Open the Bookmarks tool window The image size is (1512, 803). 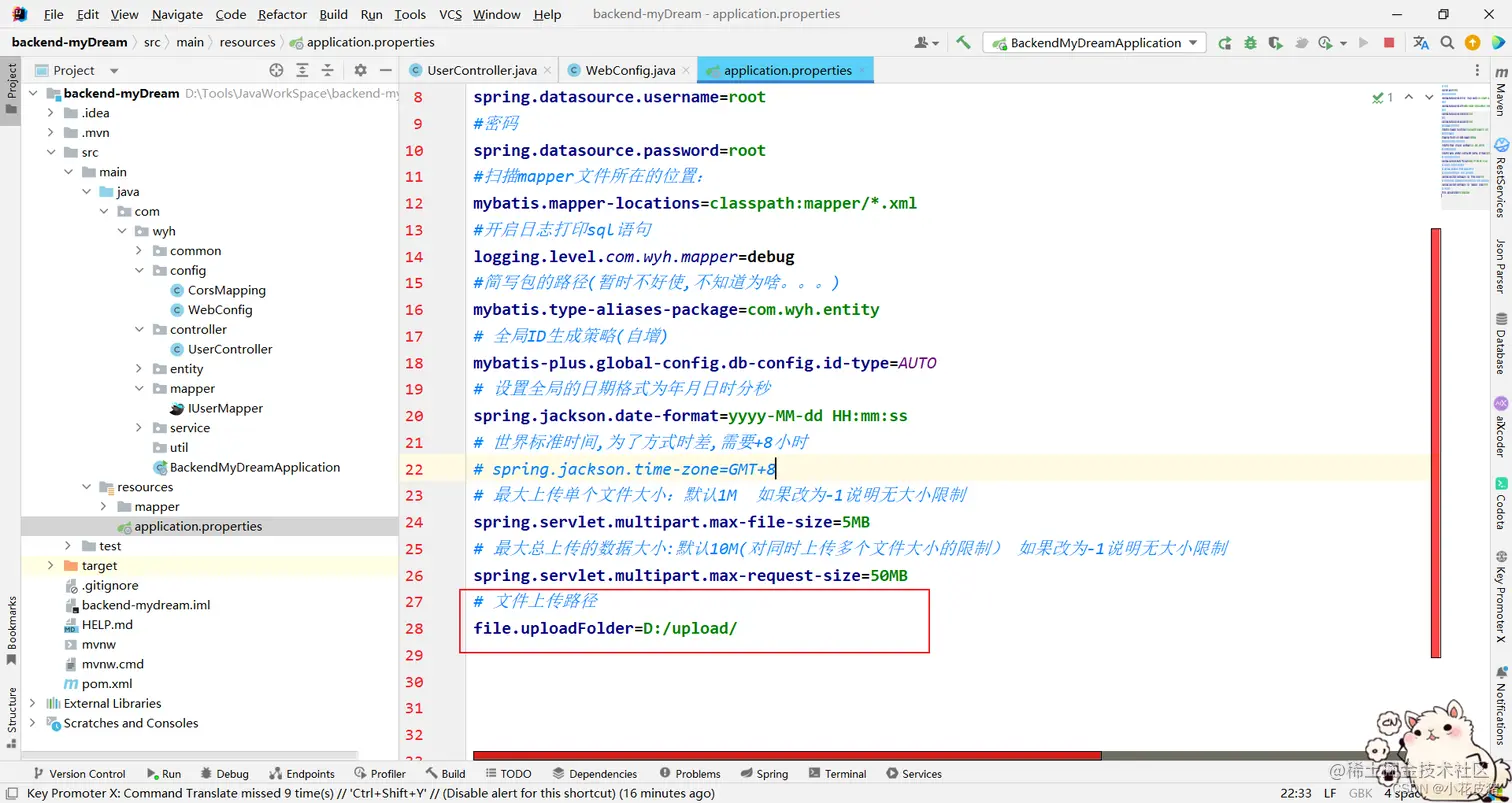tap(12, 630)
